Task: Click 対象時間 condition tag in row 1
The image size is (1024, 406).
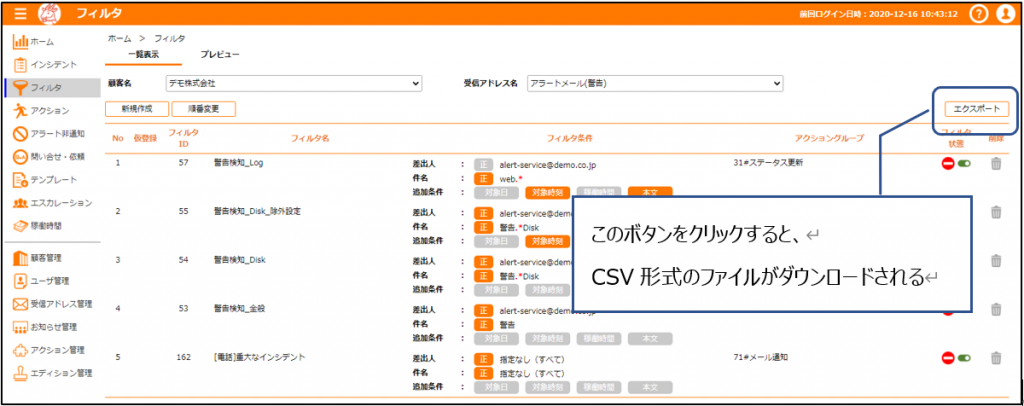Action: (x=547, y=191)
